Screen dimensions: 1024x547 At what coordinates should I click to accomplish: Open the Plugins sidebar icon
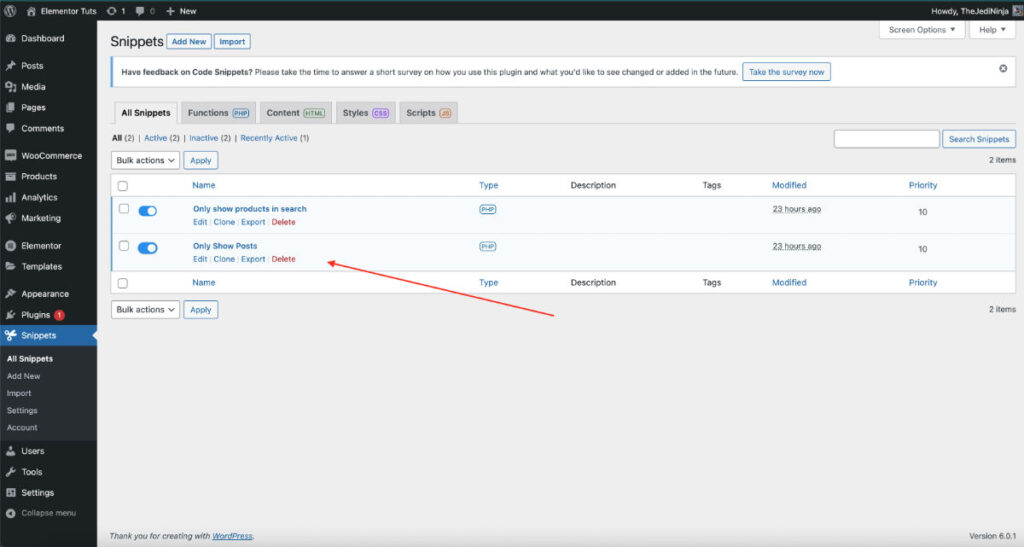point(10,315)
